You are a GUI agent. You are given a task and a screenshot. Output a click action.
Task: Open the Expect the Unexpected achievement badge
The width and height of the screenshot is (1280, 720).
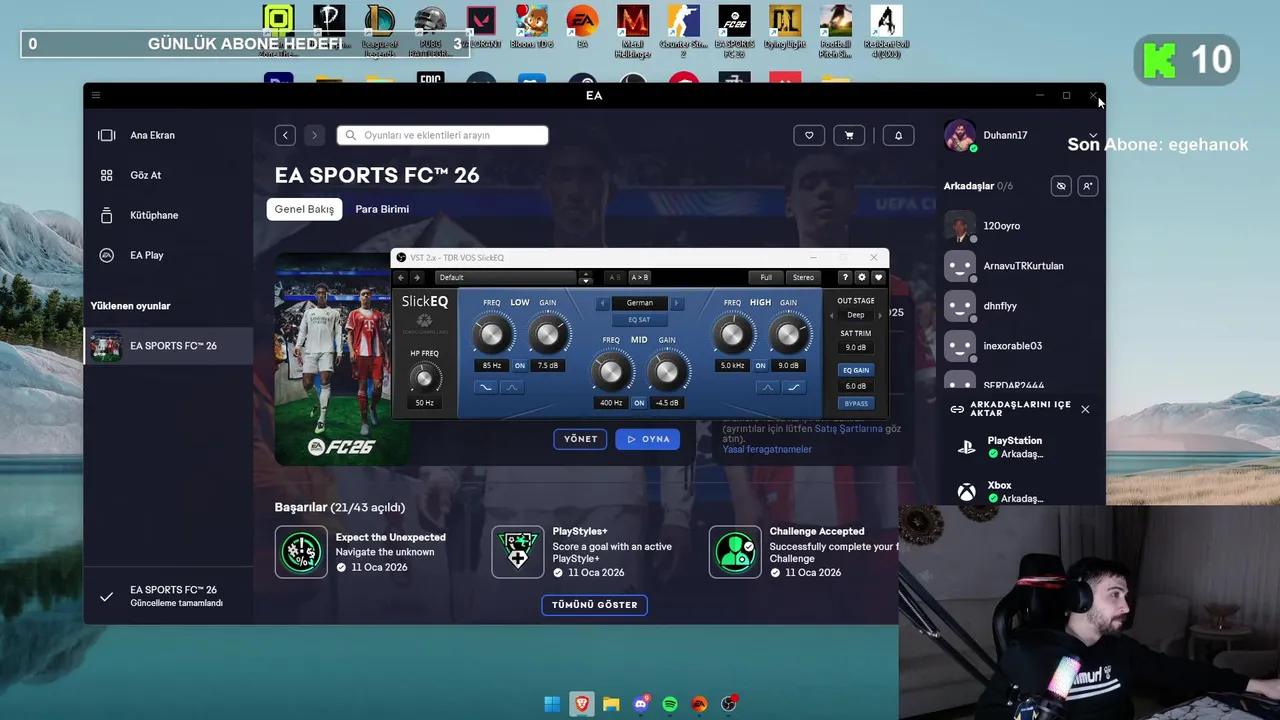(x=301, y=552)
